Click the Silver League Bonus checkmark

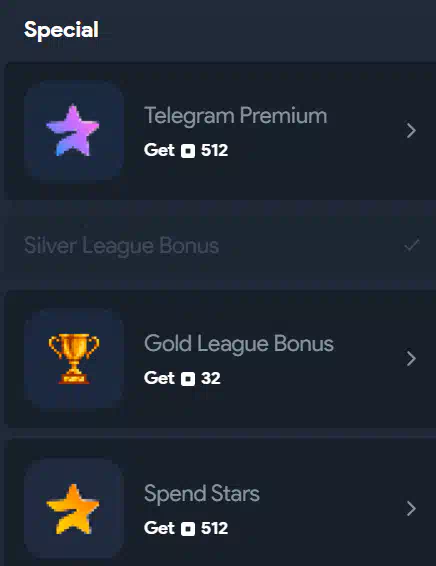pos(412,245)
